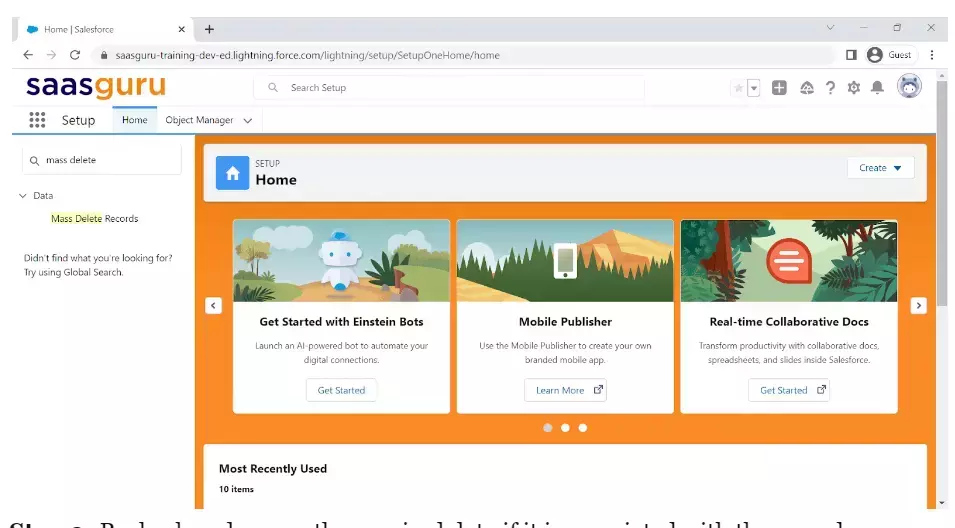Select the Home tab

(x=135, y=120)
